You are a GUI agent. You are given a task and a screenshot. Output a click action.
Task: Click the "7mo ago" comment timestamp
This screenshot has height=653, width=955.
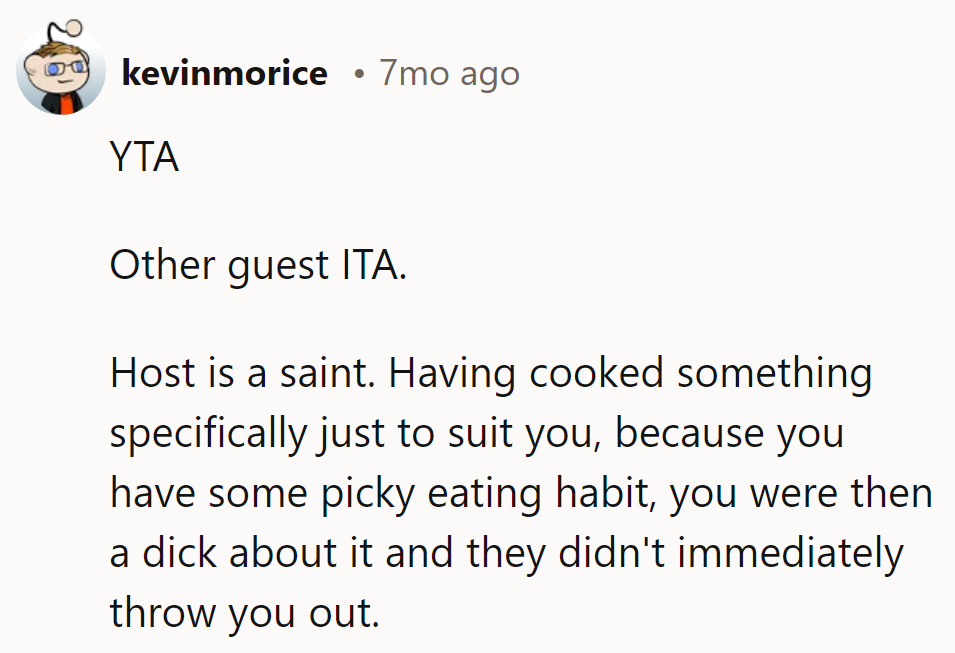pos(449,73)
